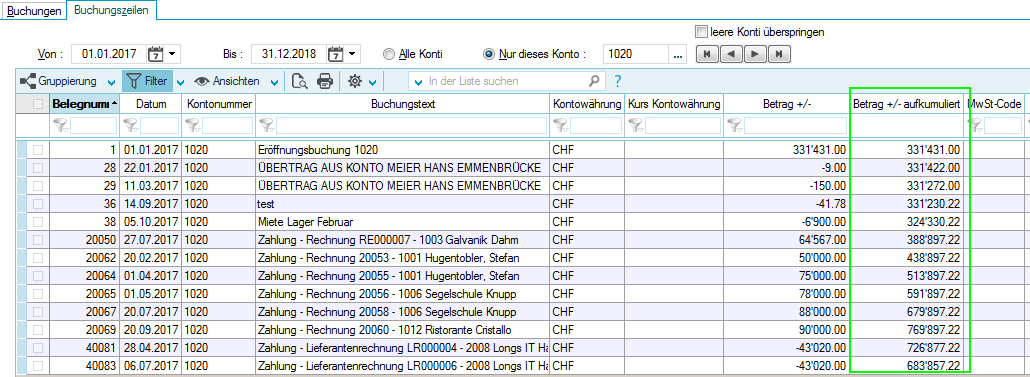Sort by Buchungstext column header
1030x377 pixels.
[x=403, y=104]
